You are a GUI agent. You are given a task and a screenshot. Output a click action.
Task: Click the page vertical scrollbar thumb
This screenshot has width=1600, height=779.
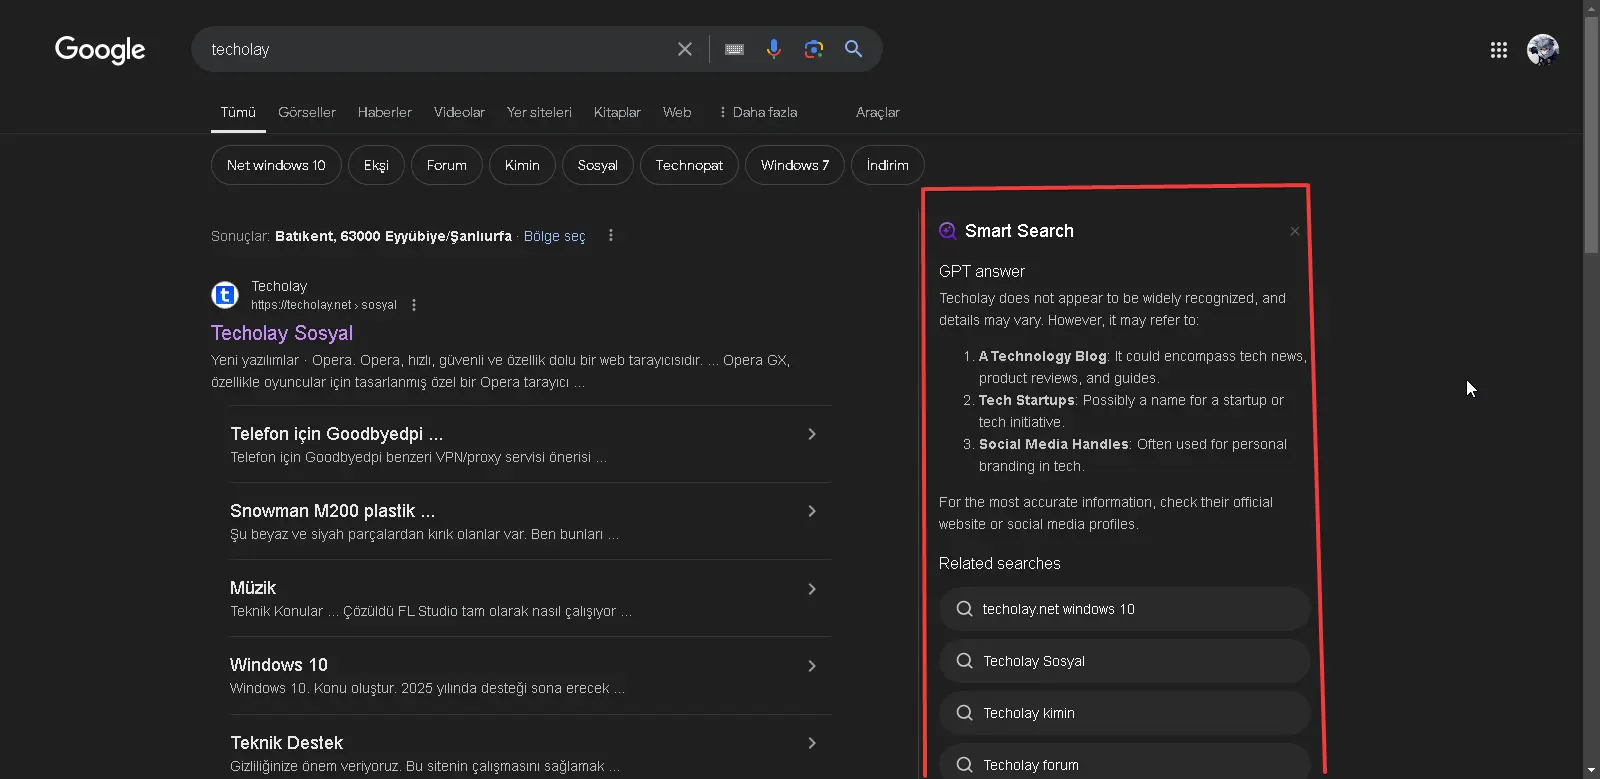point(1591,135)
